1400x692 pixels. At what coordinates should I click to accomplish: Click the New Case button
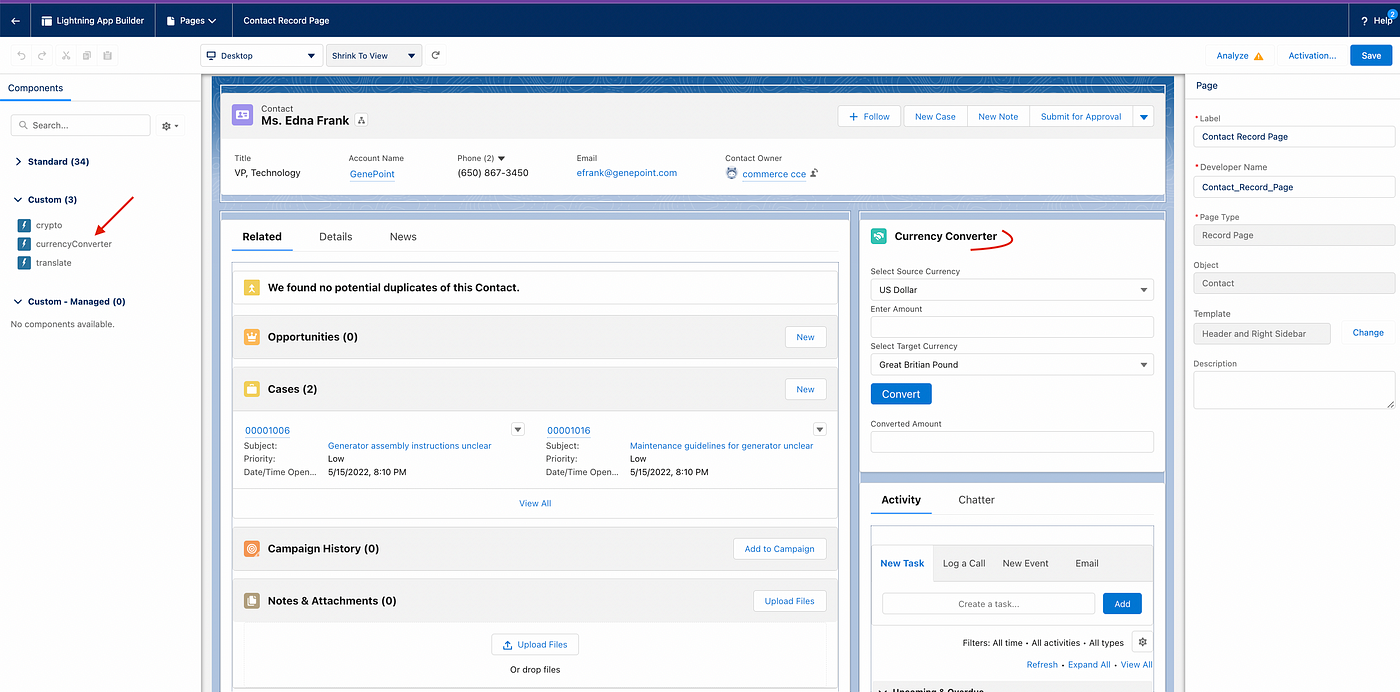pyautogui.click(x=935, y=117)
